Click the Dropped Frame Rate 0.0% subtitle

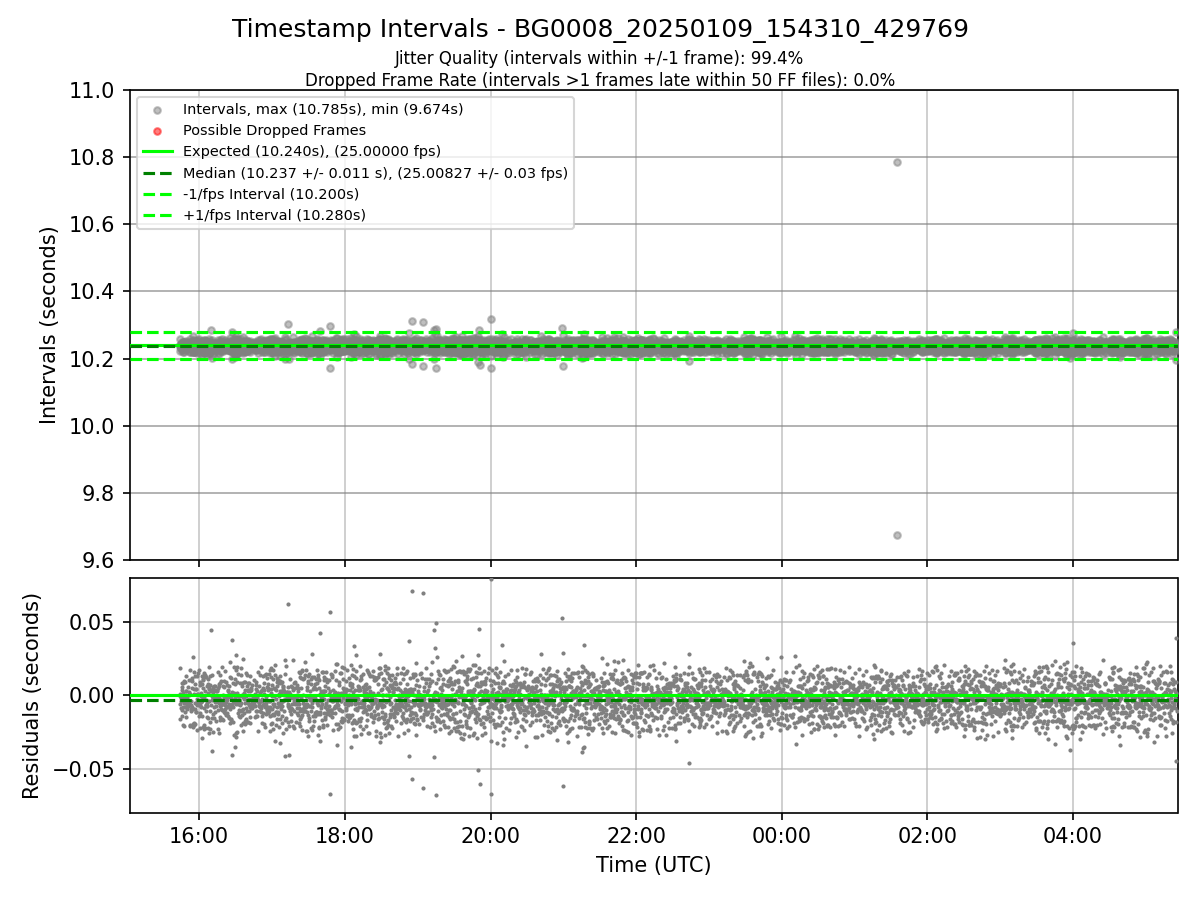pyautogui.click(x=599, y=80)
